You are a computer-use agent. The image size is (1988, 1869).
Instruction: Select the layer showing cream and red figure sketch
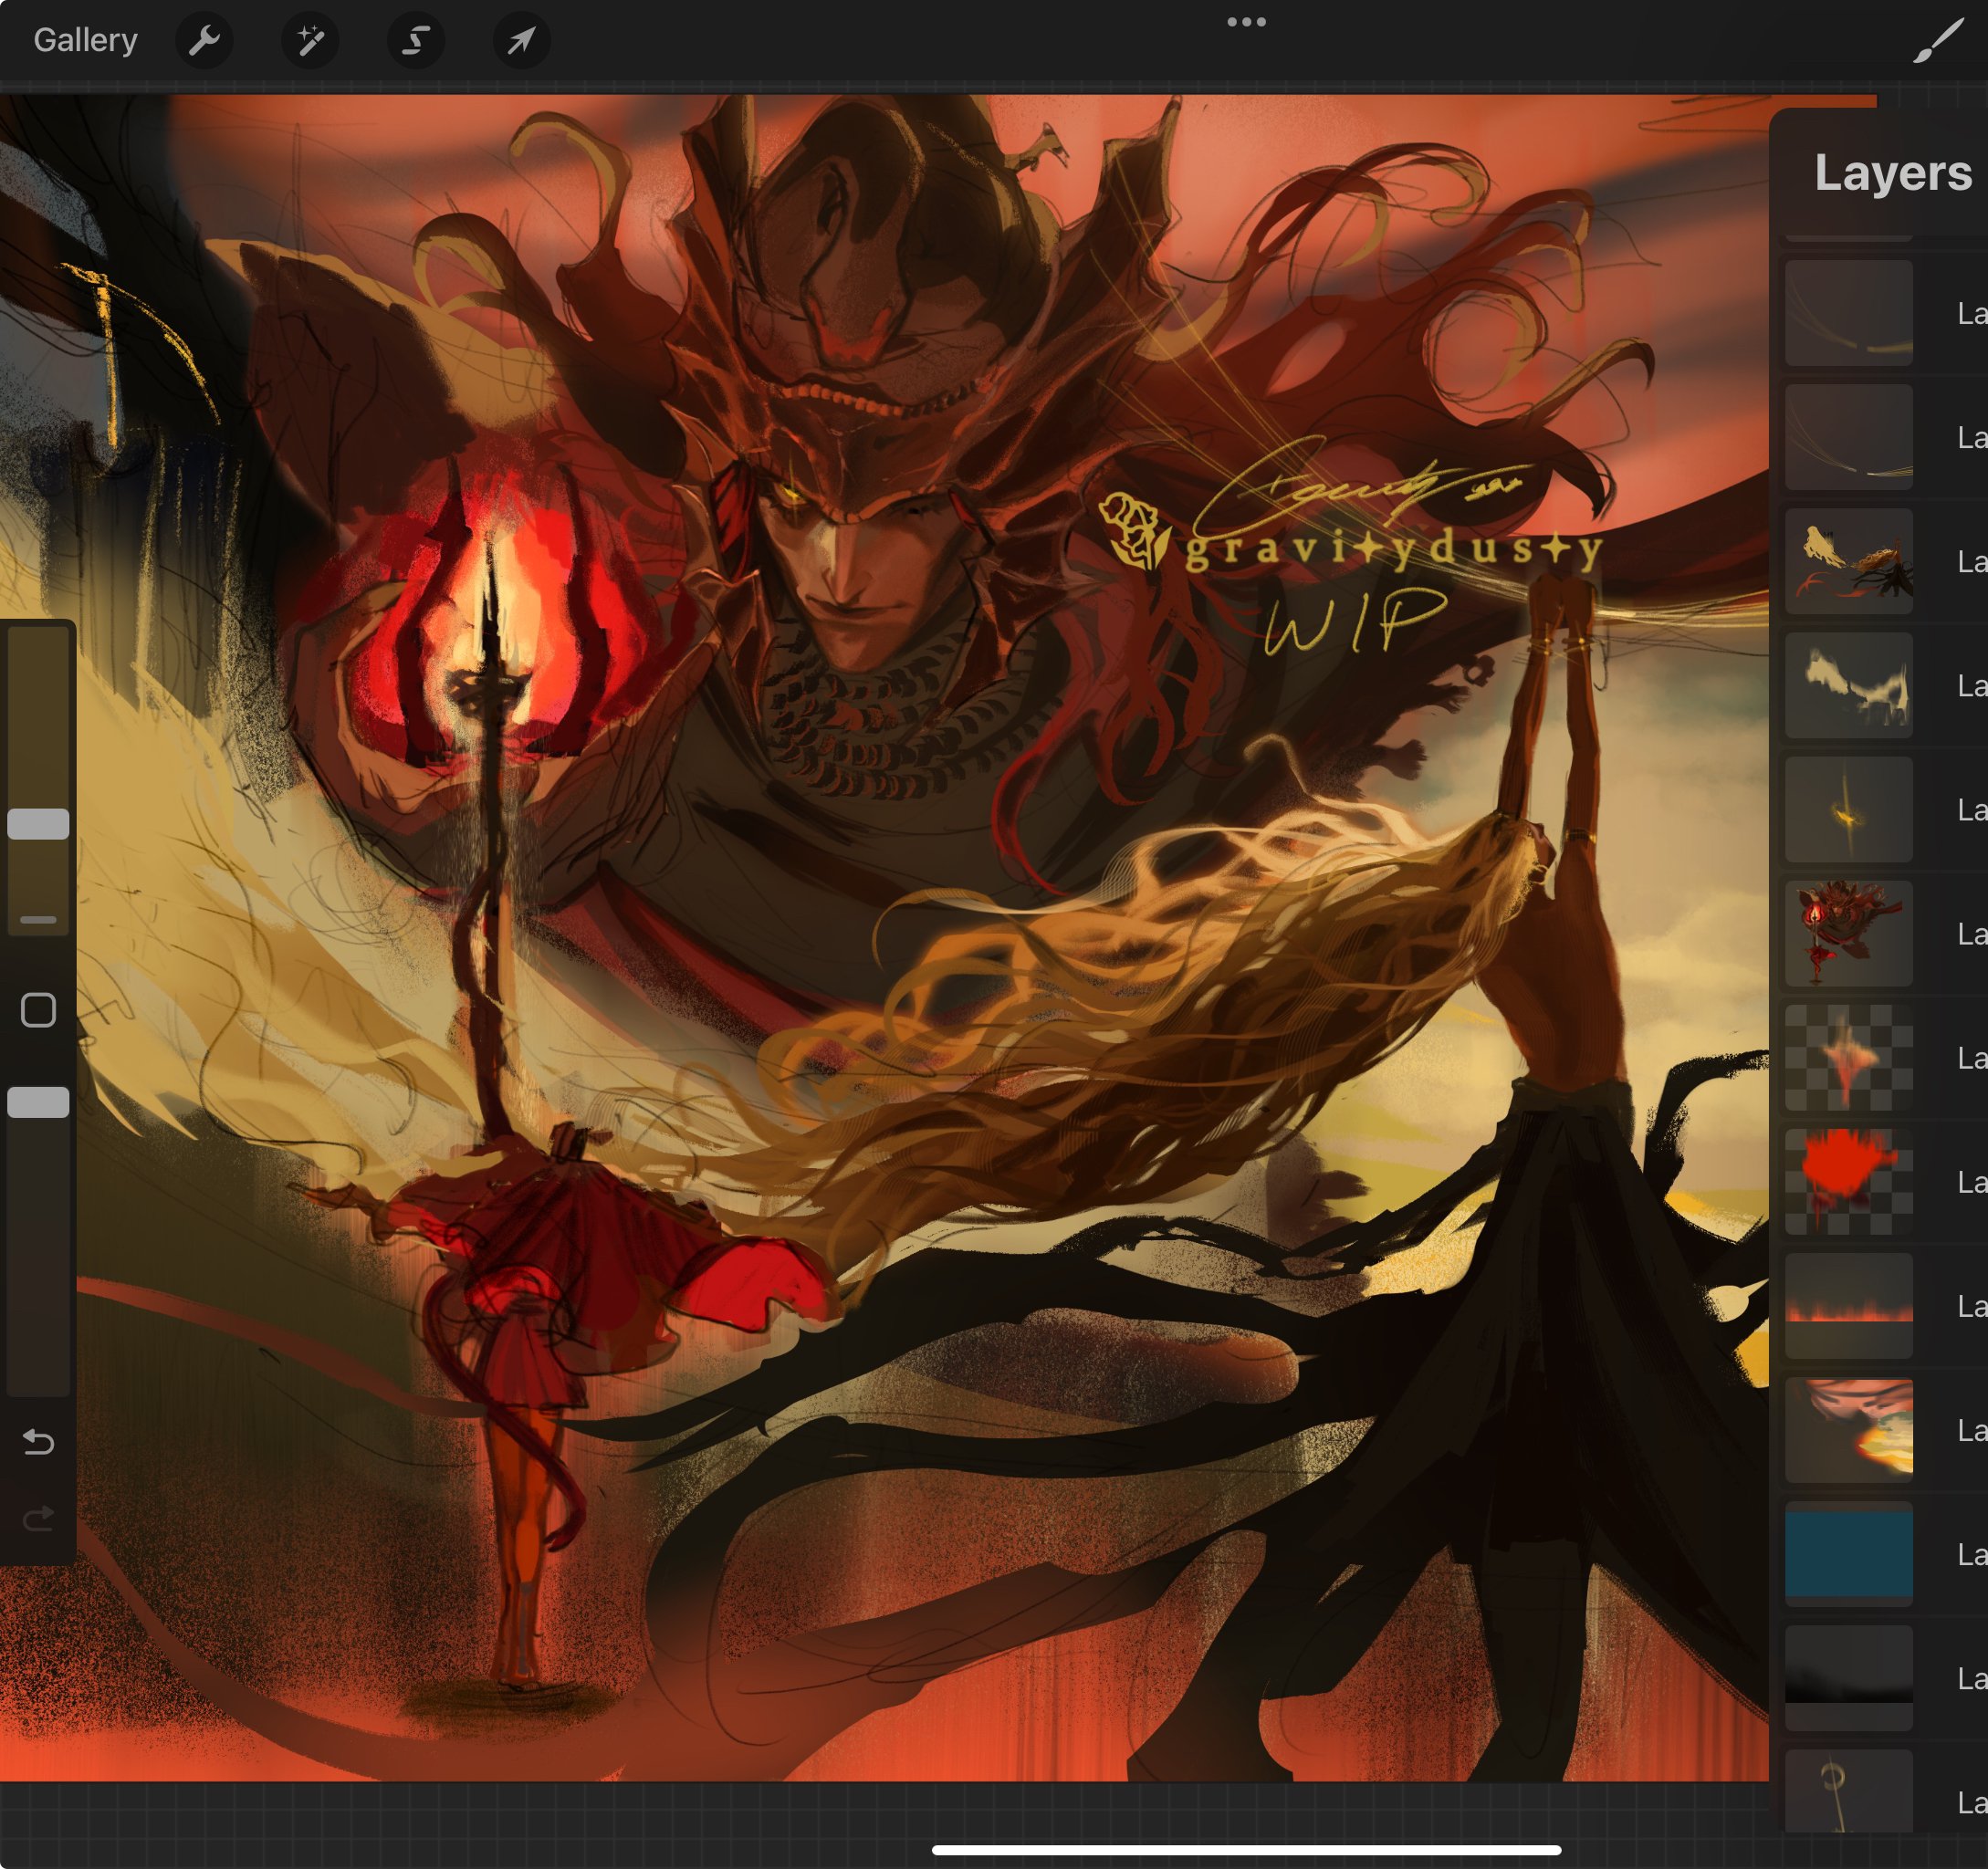pyautogui.click(x=1848, y=561)
